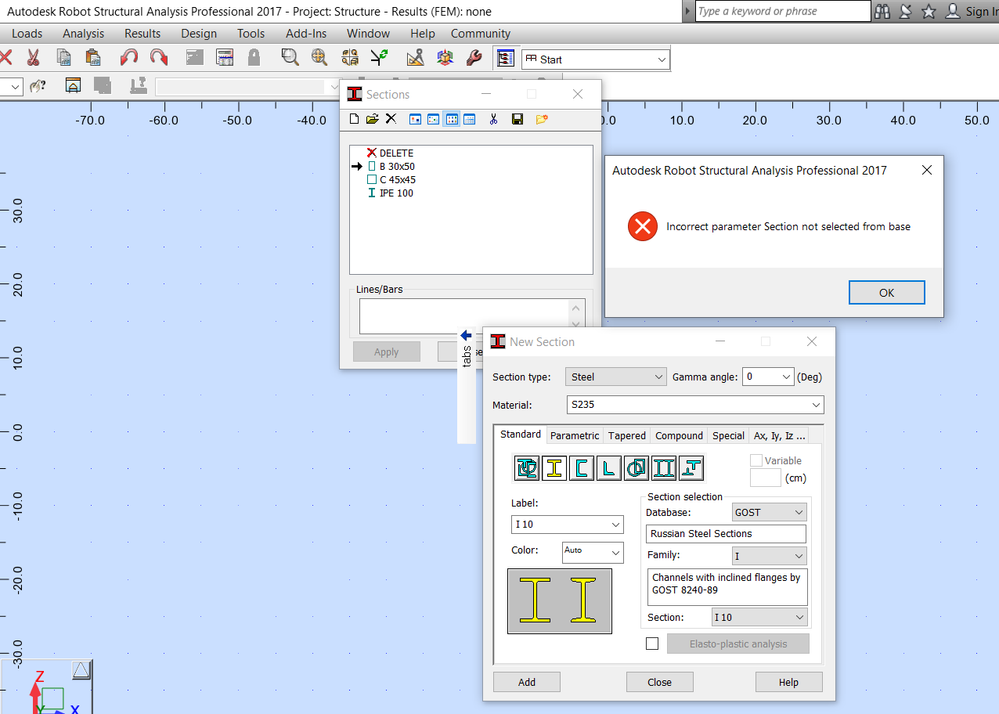Click the zoom and pan crosshair magnifier icon
This screenshot has width=999, height=714.
point(319,58)
